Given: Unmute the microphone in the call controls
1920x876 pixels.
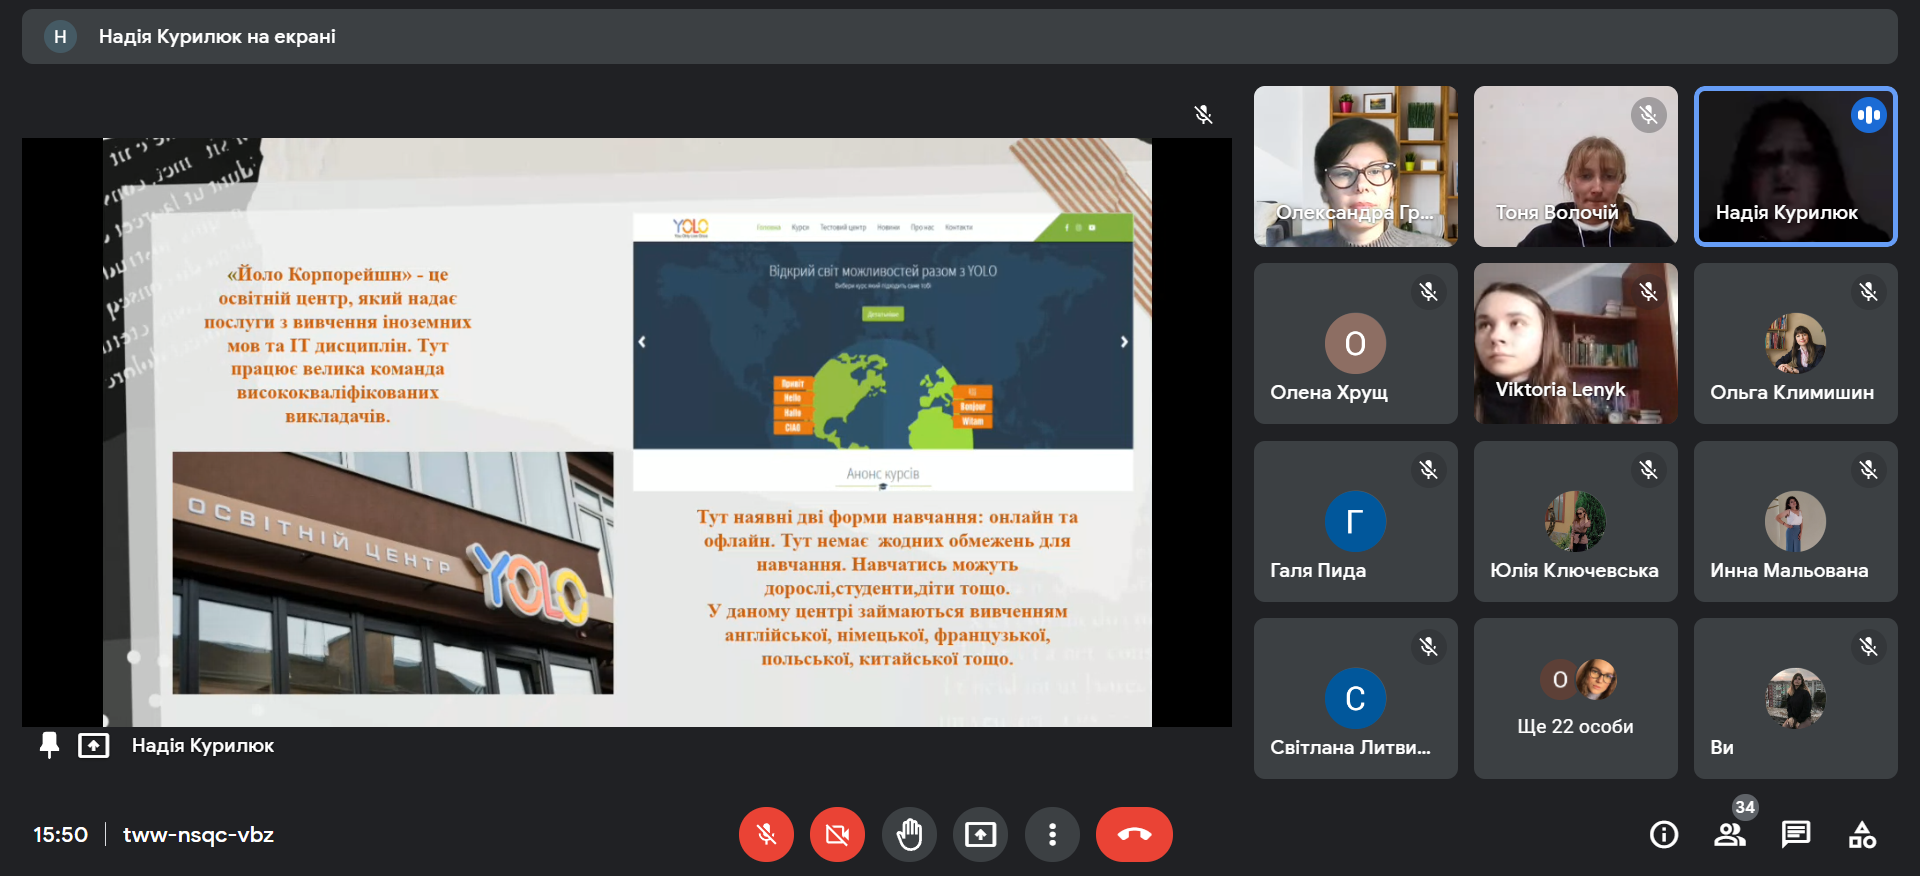Looking at the screenshot, I should pyautogui.click(x=766, y=834).
